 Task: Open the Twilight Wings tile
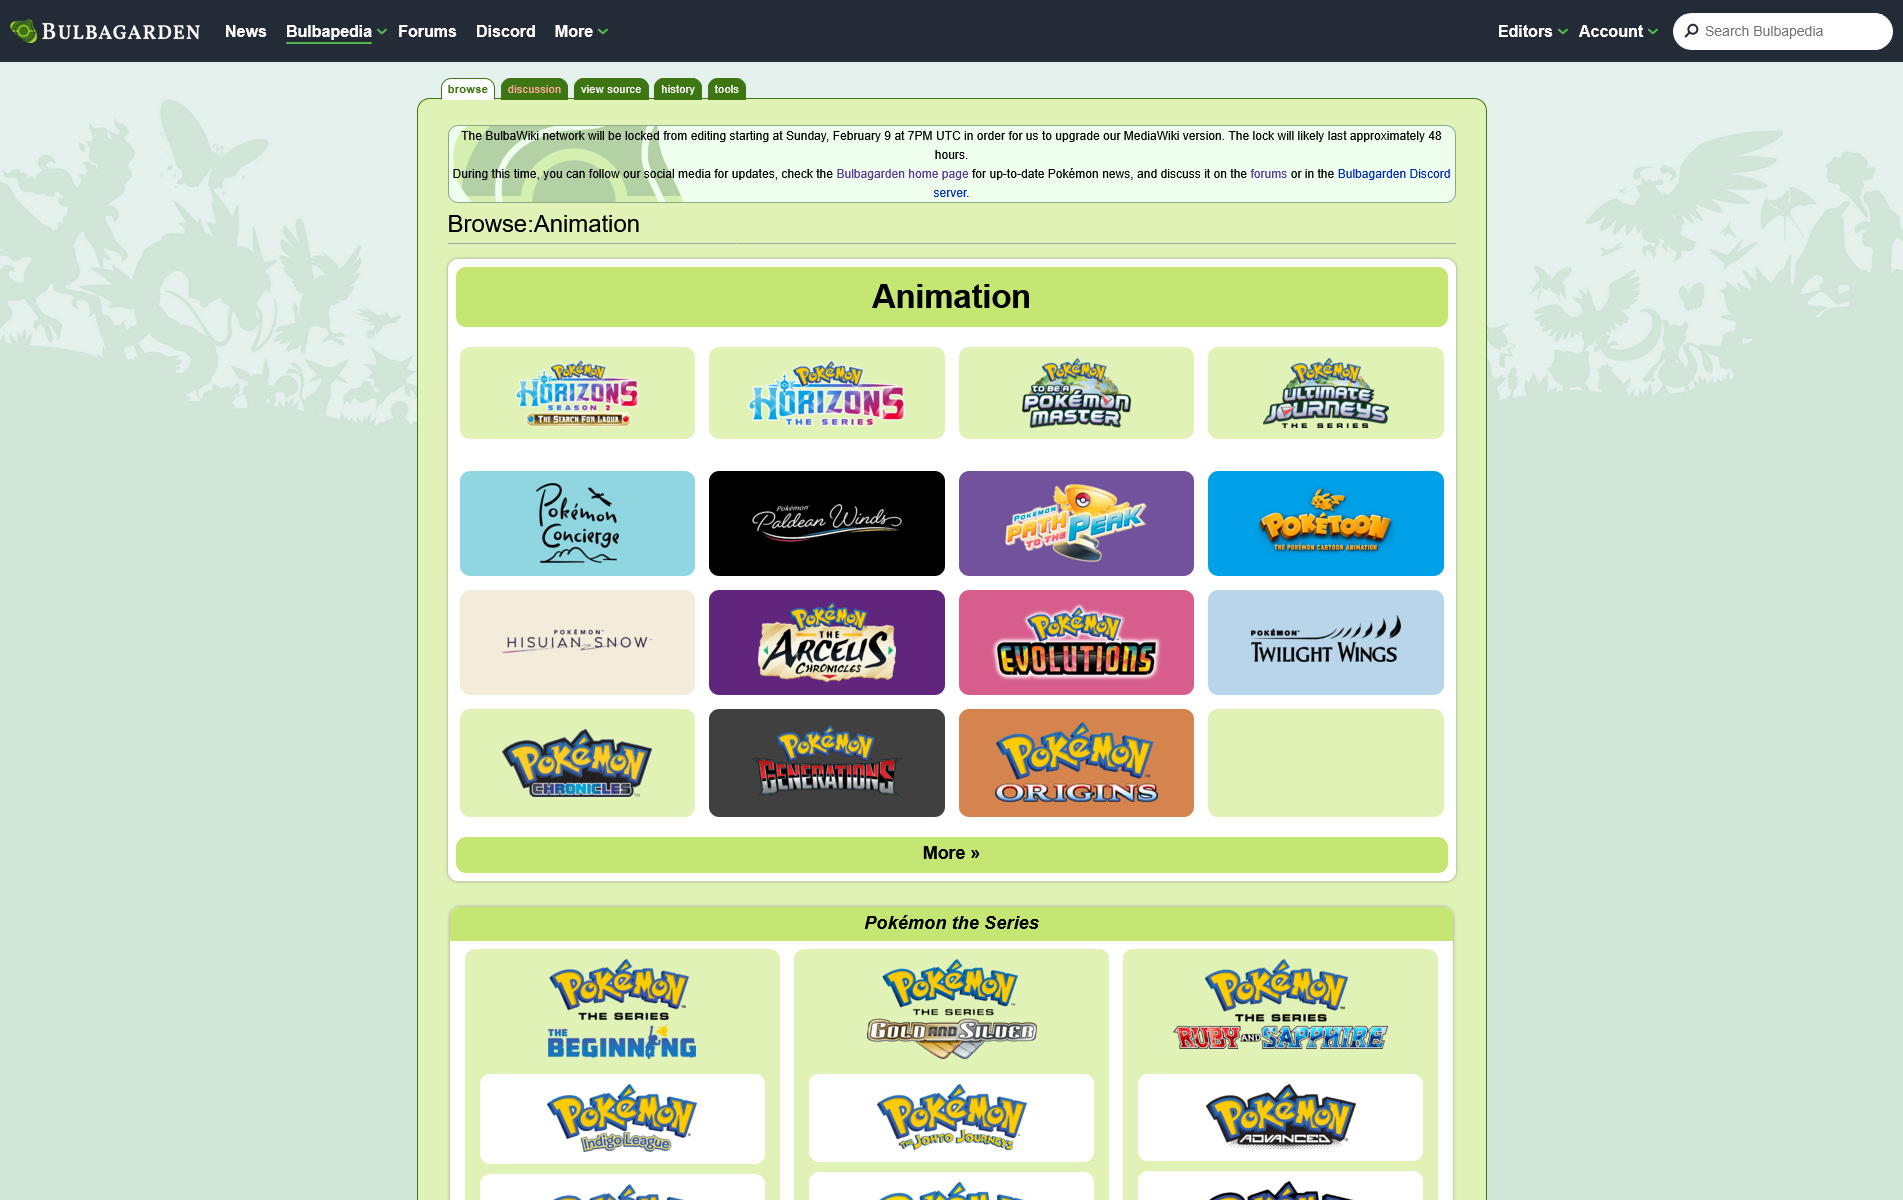coord(1326,642)
